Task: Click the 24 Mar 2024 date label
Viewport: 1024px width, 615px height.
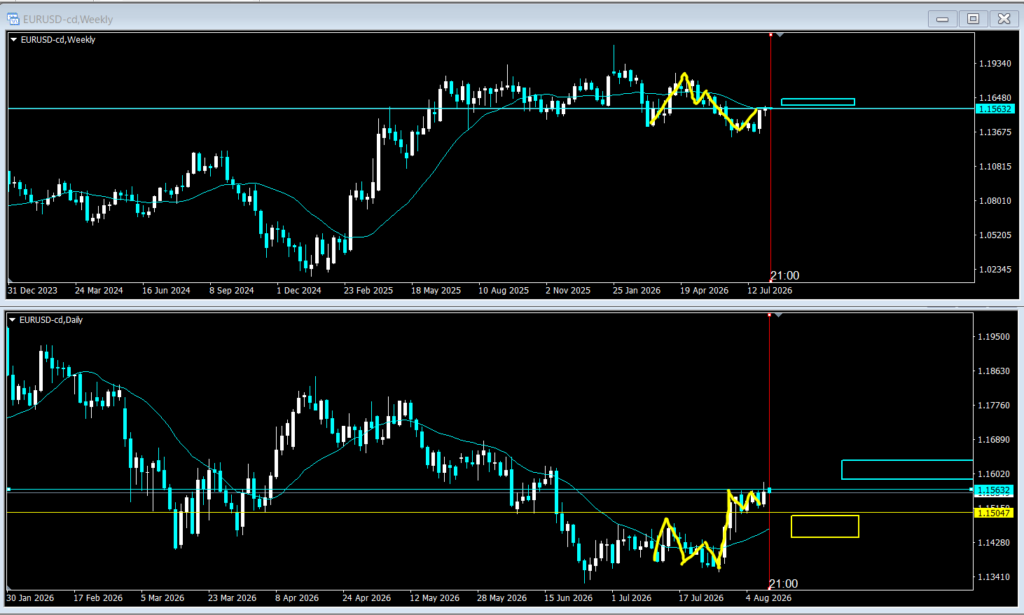Action: (x=99, y=291)
